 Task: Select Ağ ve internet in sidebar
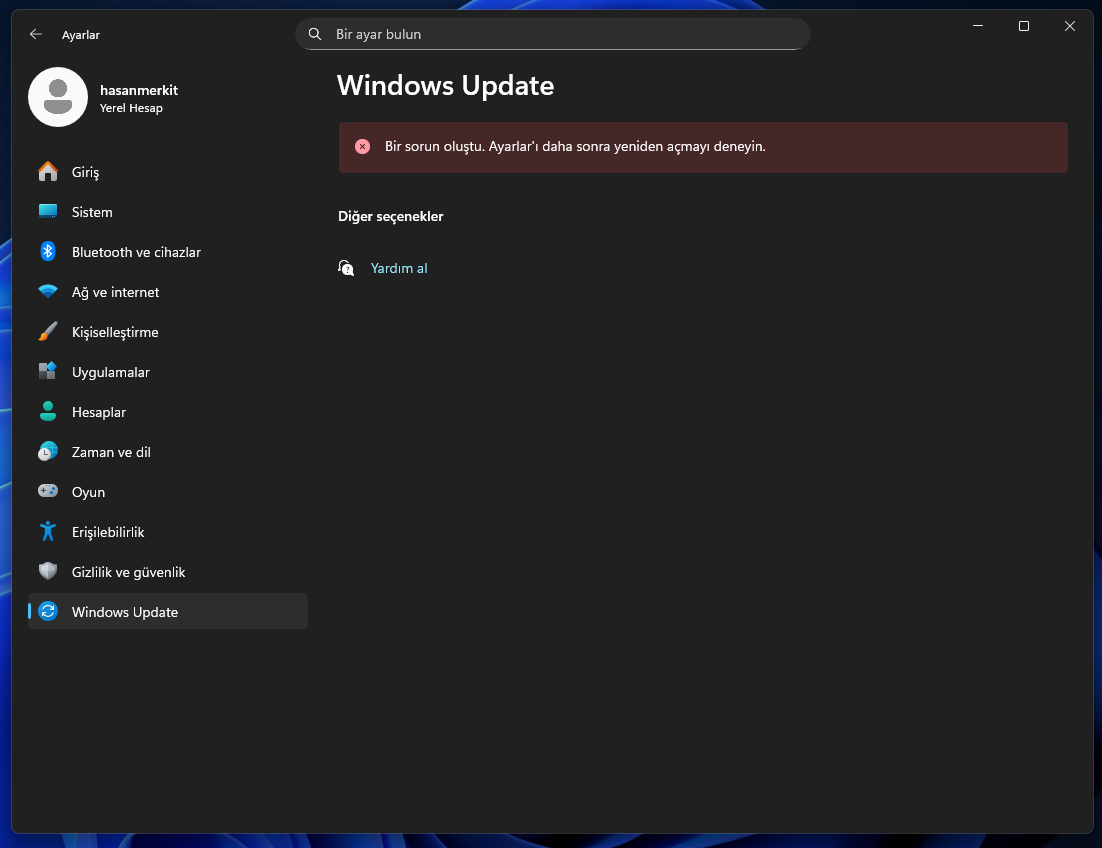click(168, 292)
